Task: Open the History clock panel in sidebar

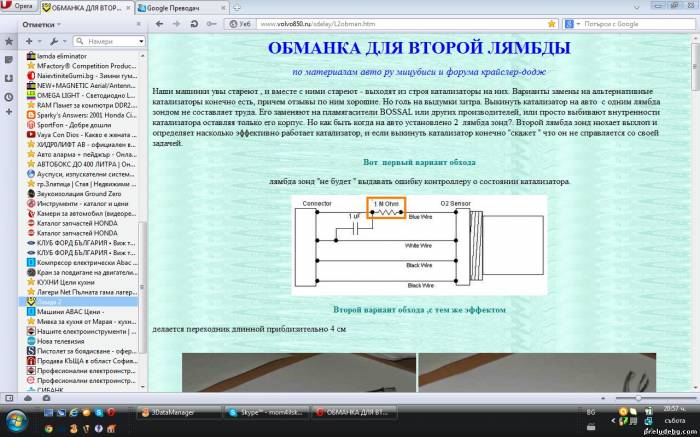Action: coord(9,97)
